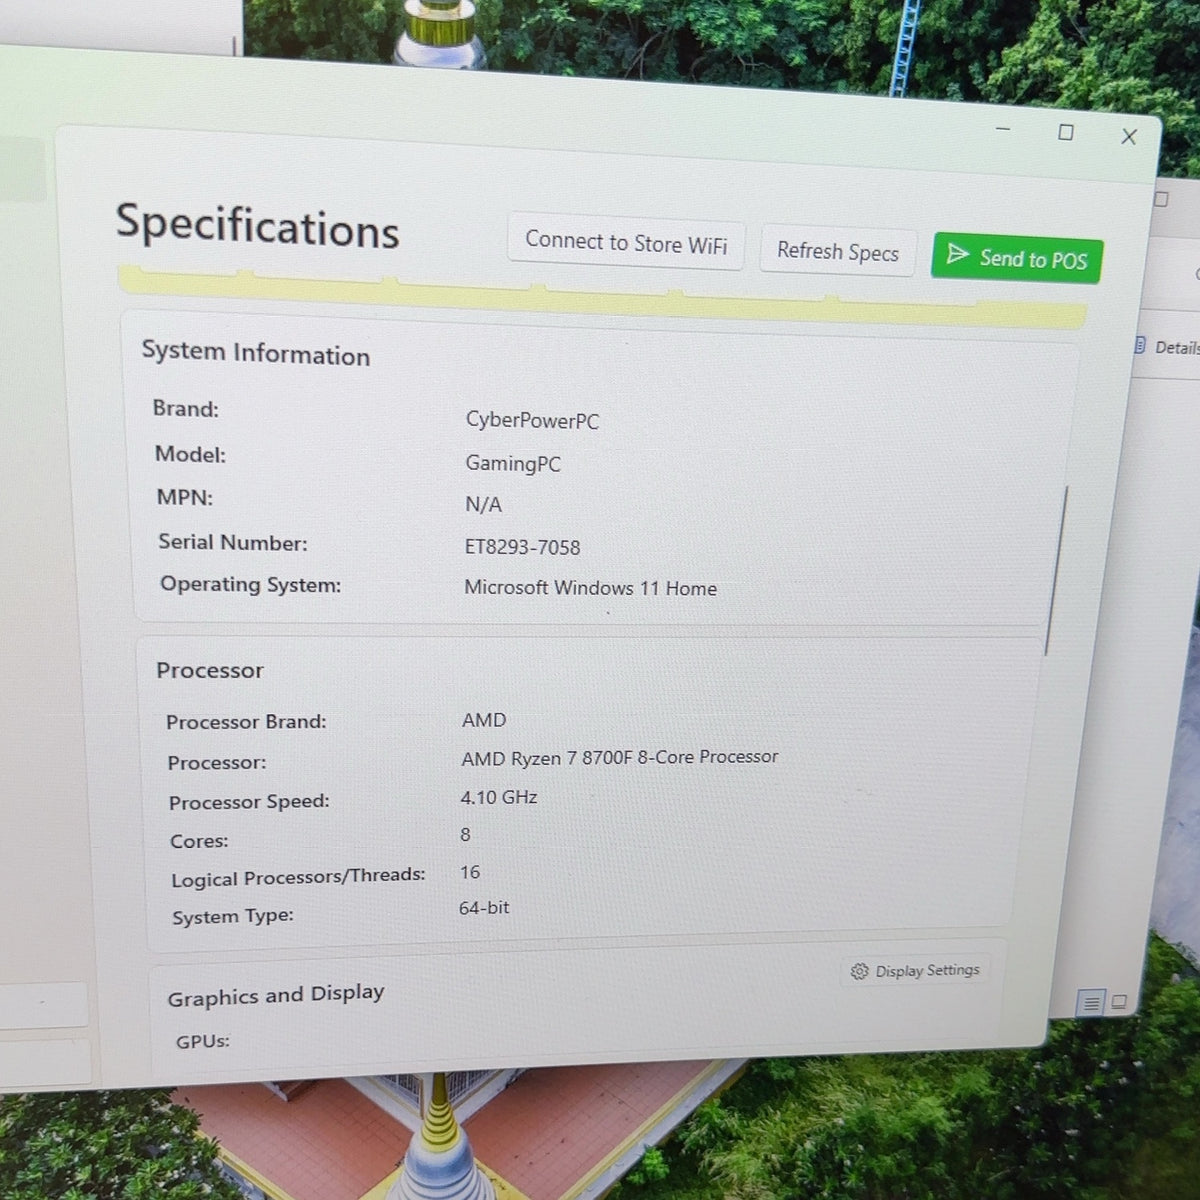Click Connect to Store WiFi
The width and height of the screenshot is (1200, 1200).
click(x=626, y=242)
